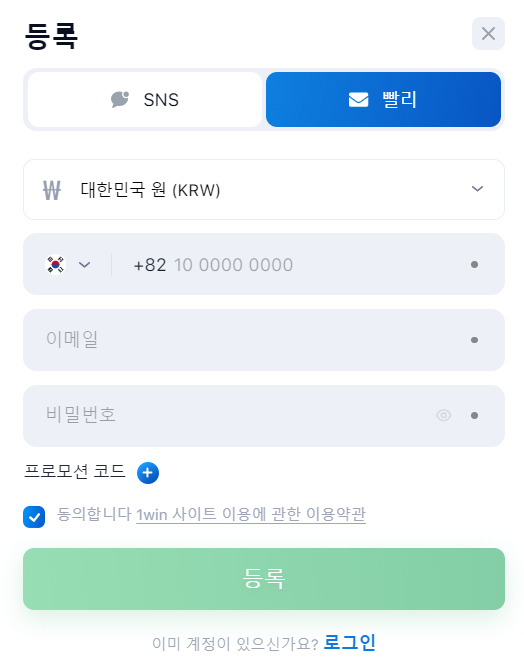Toggle password visibility eye icon

point(444,415)
